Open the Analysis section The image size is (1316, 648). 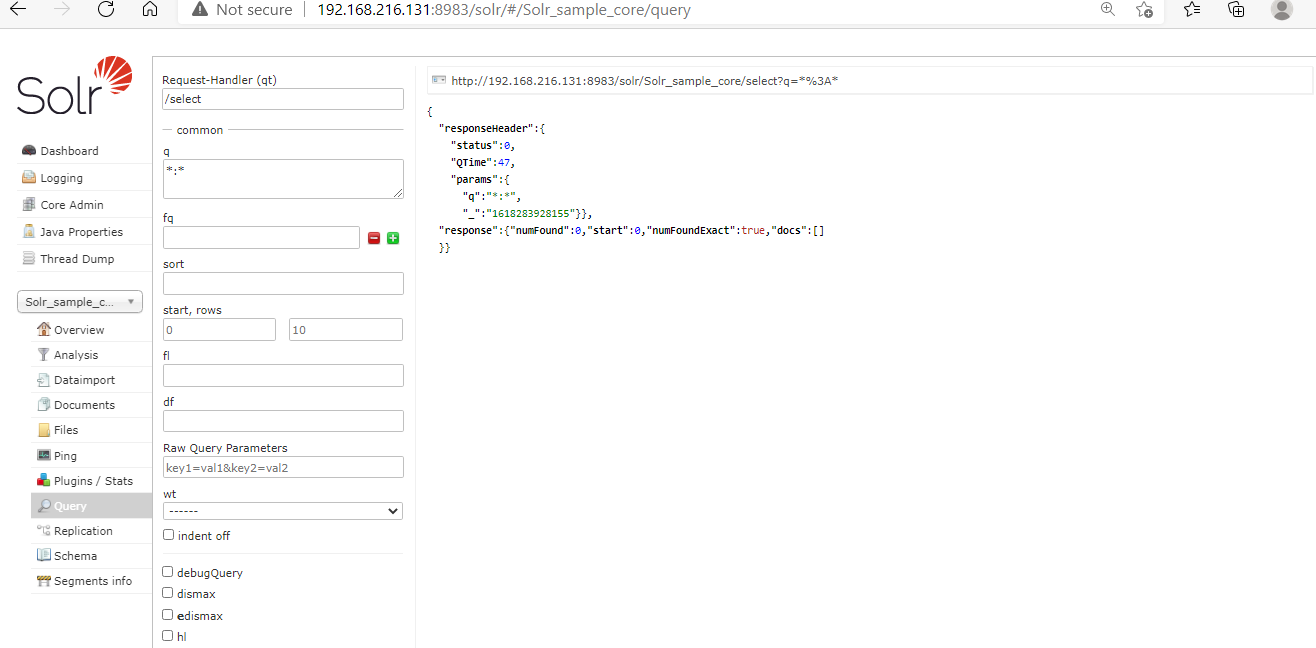(x=75, y=354)
